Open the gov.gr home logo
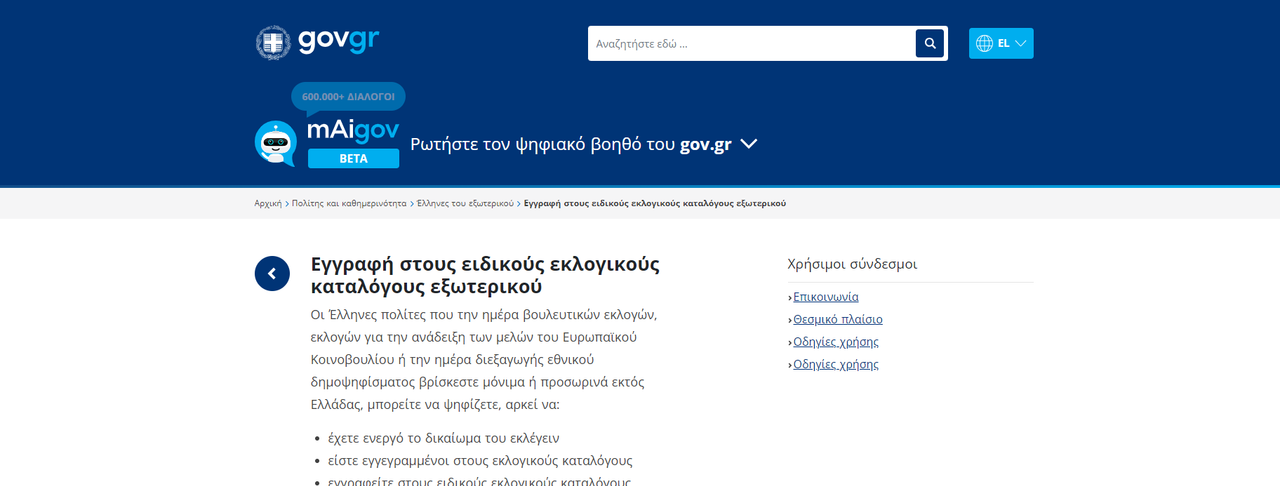 click(x=318, y=43)
